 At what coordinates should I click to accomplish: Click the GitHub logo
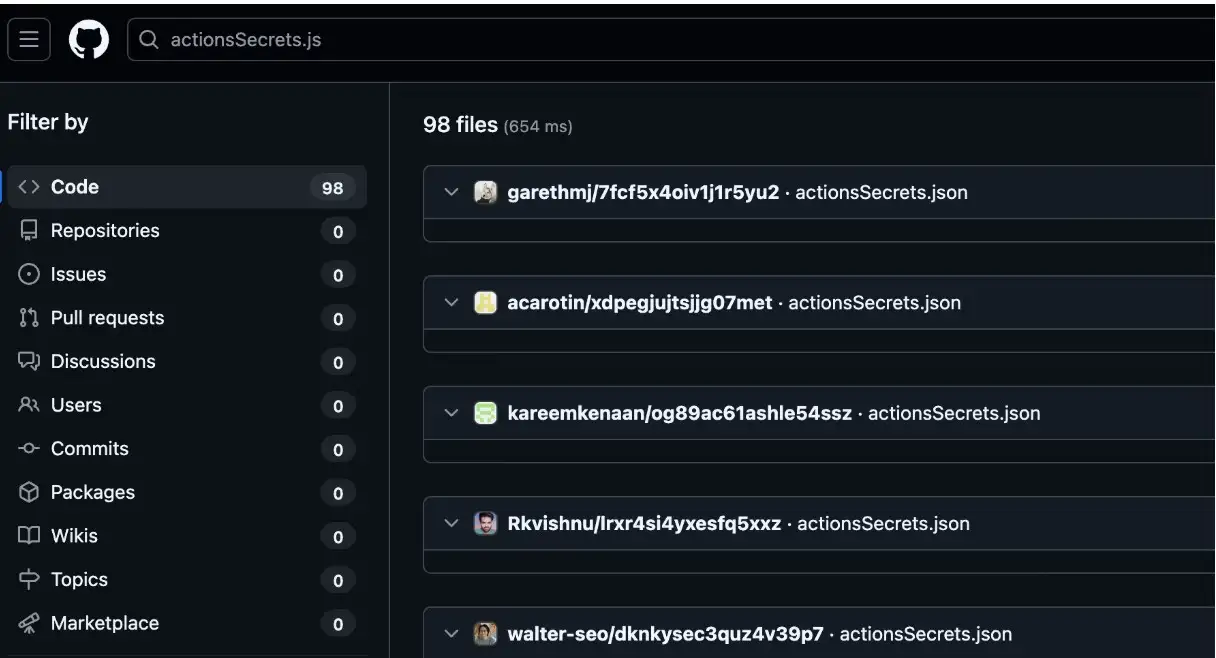pos(89,39)
